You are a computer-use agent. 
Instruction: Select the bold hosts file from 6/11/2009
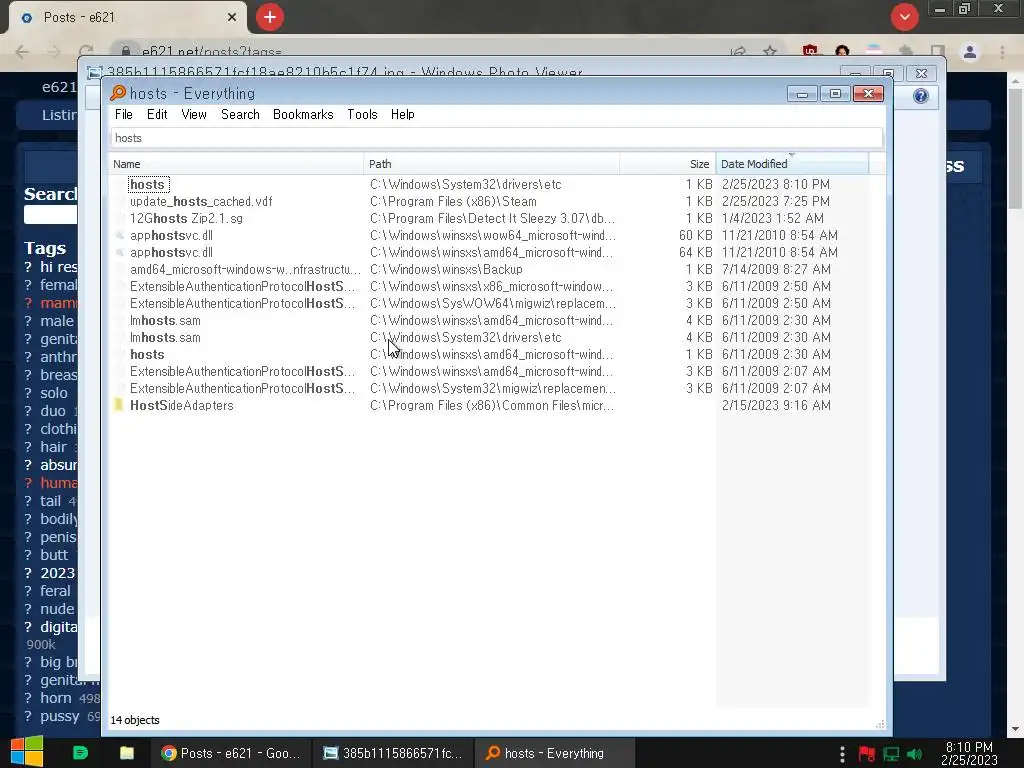[490, 355]
